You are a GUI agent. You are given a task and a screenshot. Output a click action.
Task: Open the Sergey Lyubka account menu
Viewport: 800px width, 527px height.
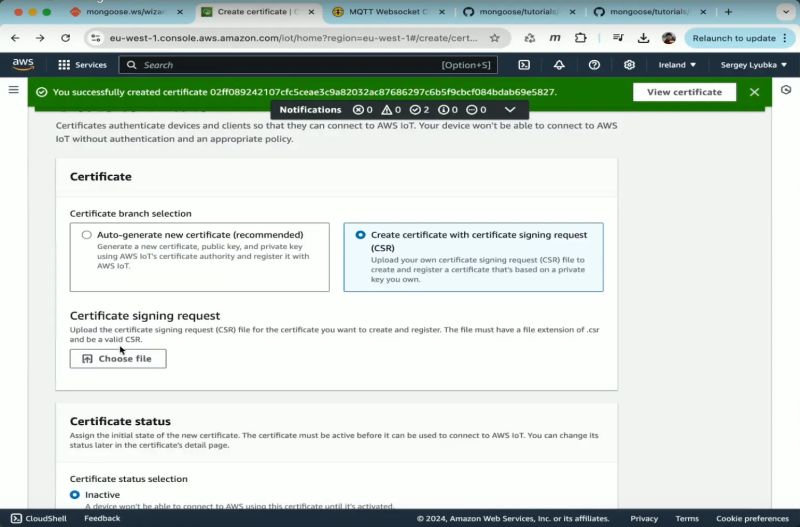coord(754,65)
